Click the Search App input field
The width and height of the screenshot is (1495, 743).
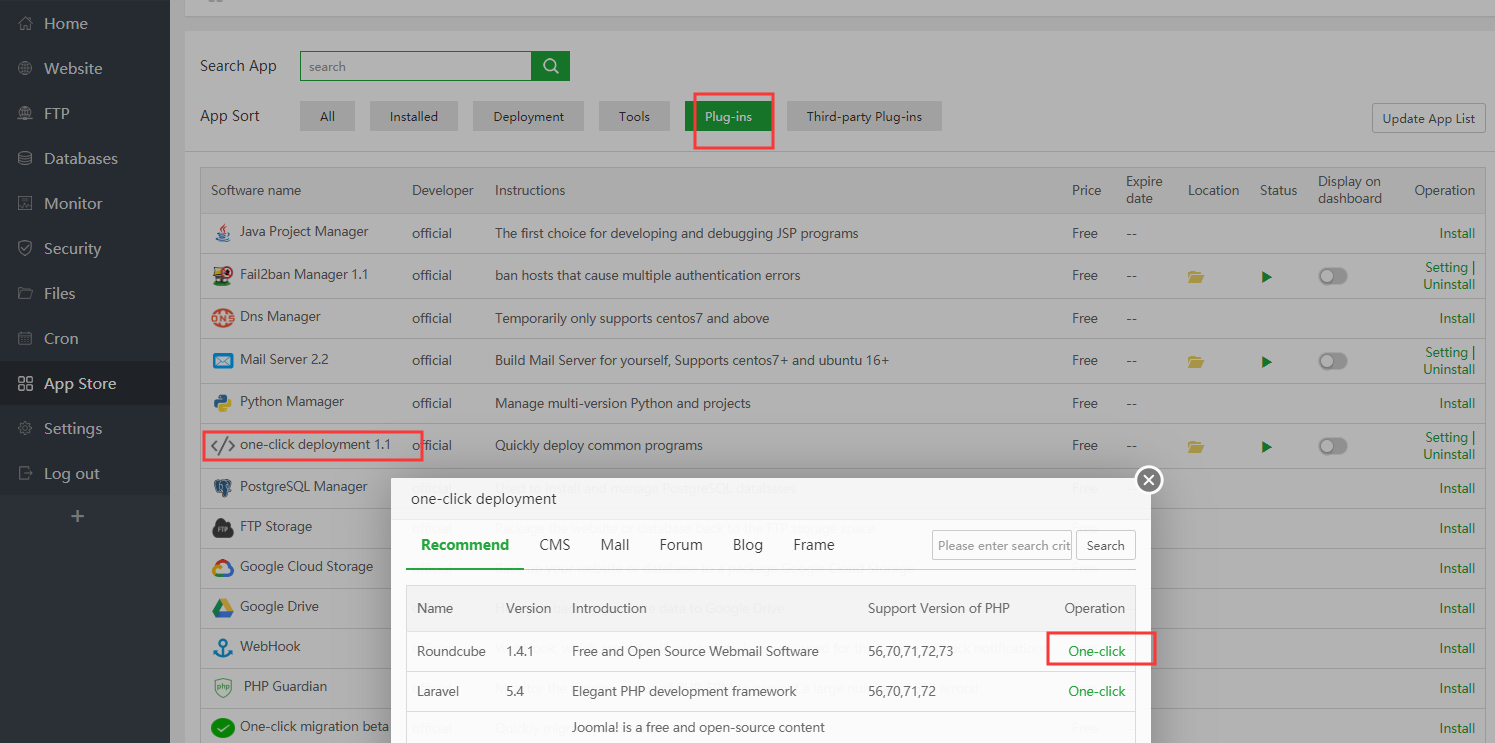click(x=416, y=66)
